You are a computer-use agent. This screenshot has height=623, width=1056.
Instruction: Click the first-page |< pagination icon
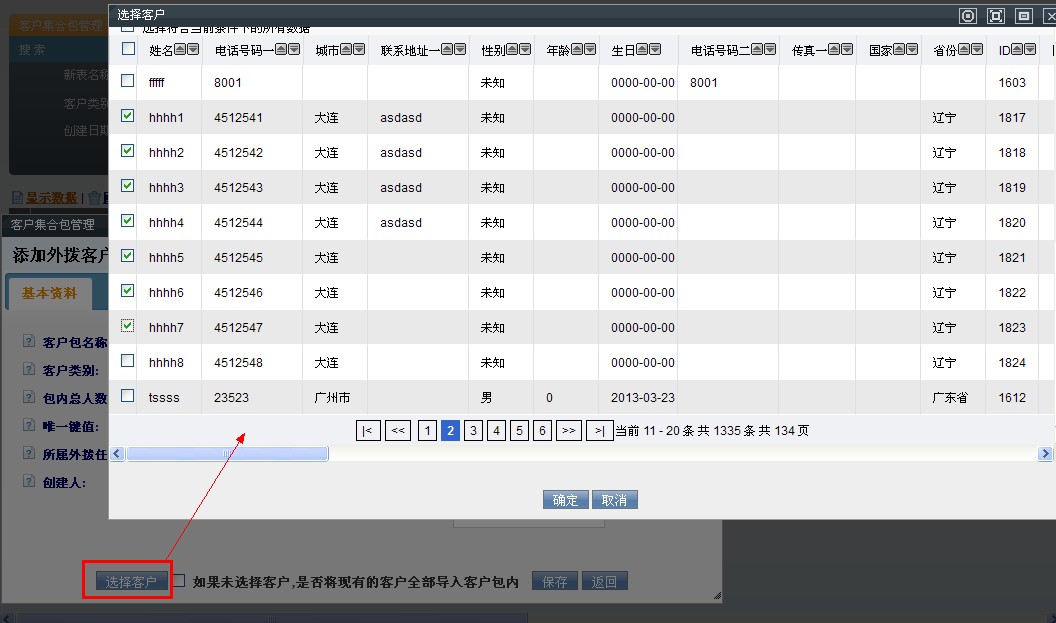point(368,430)
